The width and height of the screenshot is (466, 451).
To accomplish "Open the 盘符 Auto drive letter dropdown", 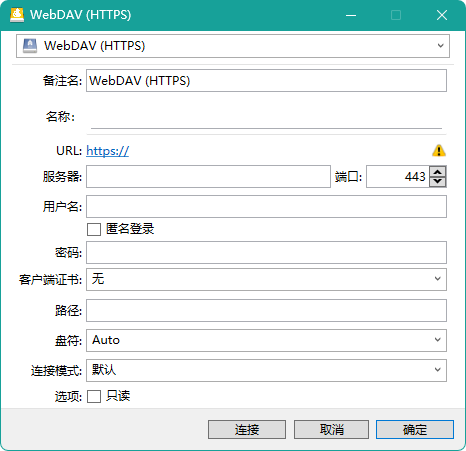I will pos(266,340).
